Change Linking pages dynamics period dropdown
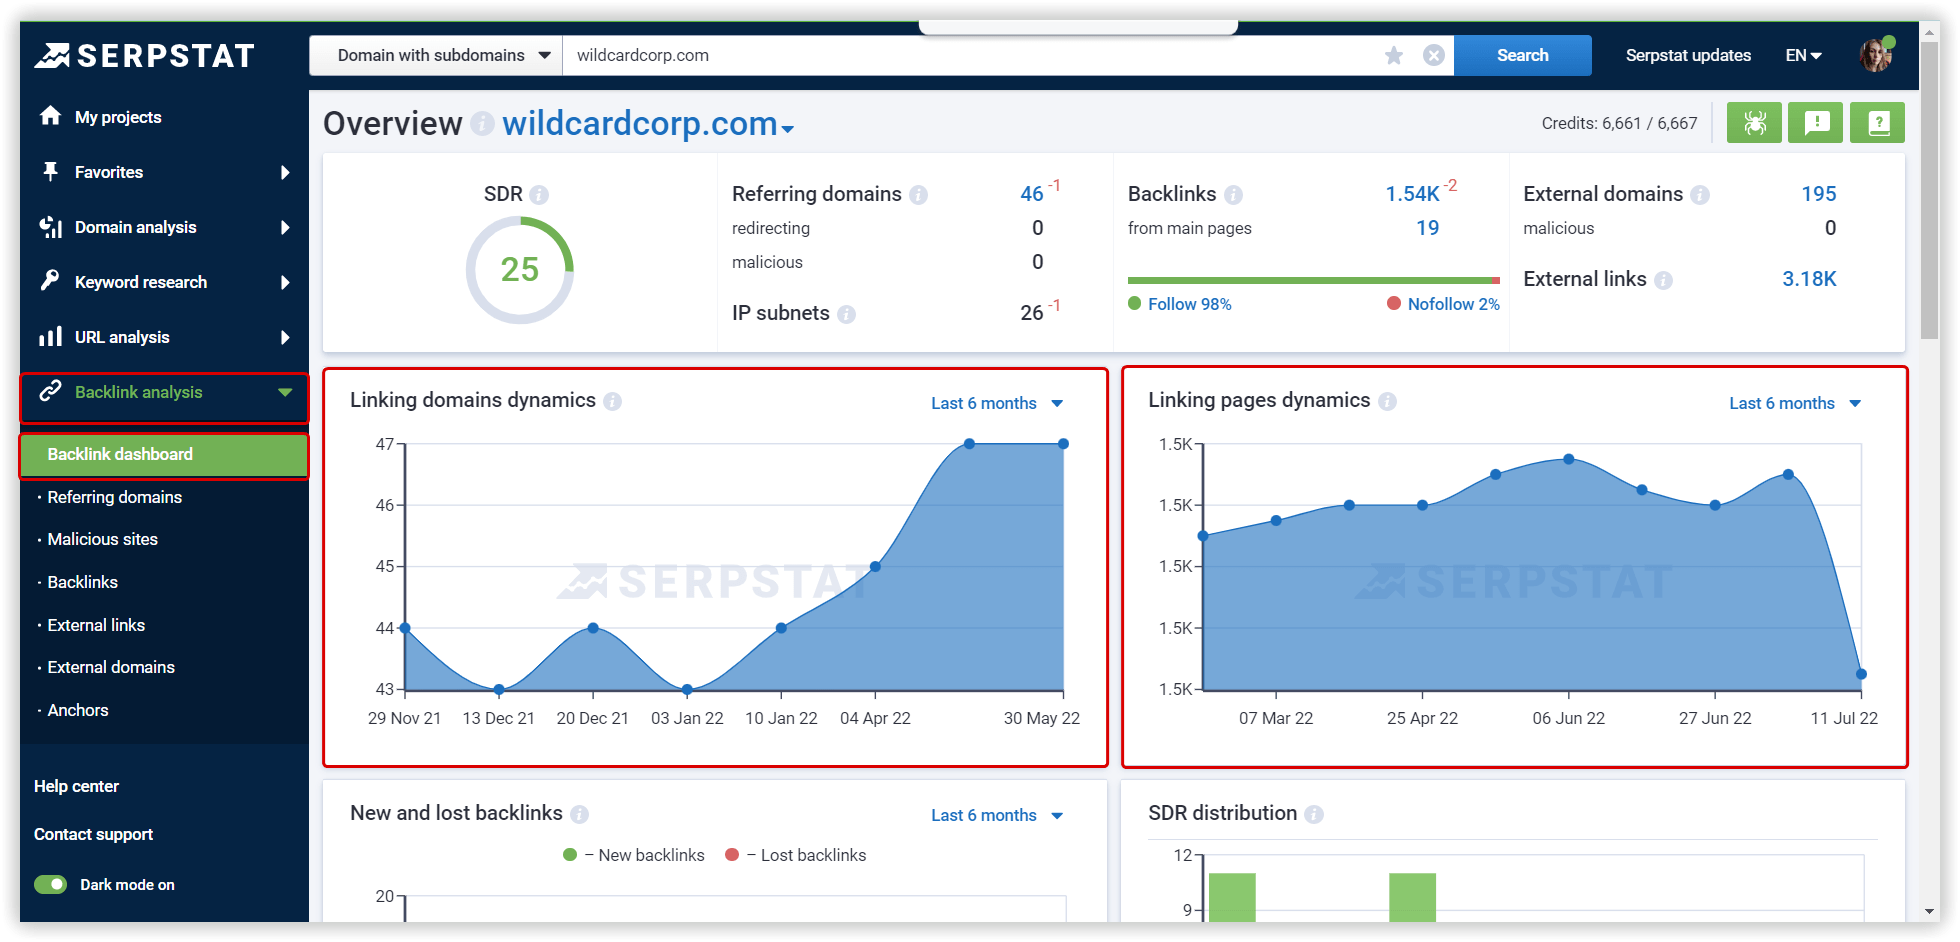 pyautogui.click(x=1795, y=403)
